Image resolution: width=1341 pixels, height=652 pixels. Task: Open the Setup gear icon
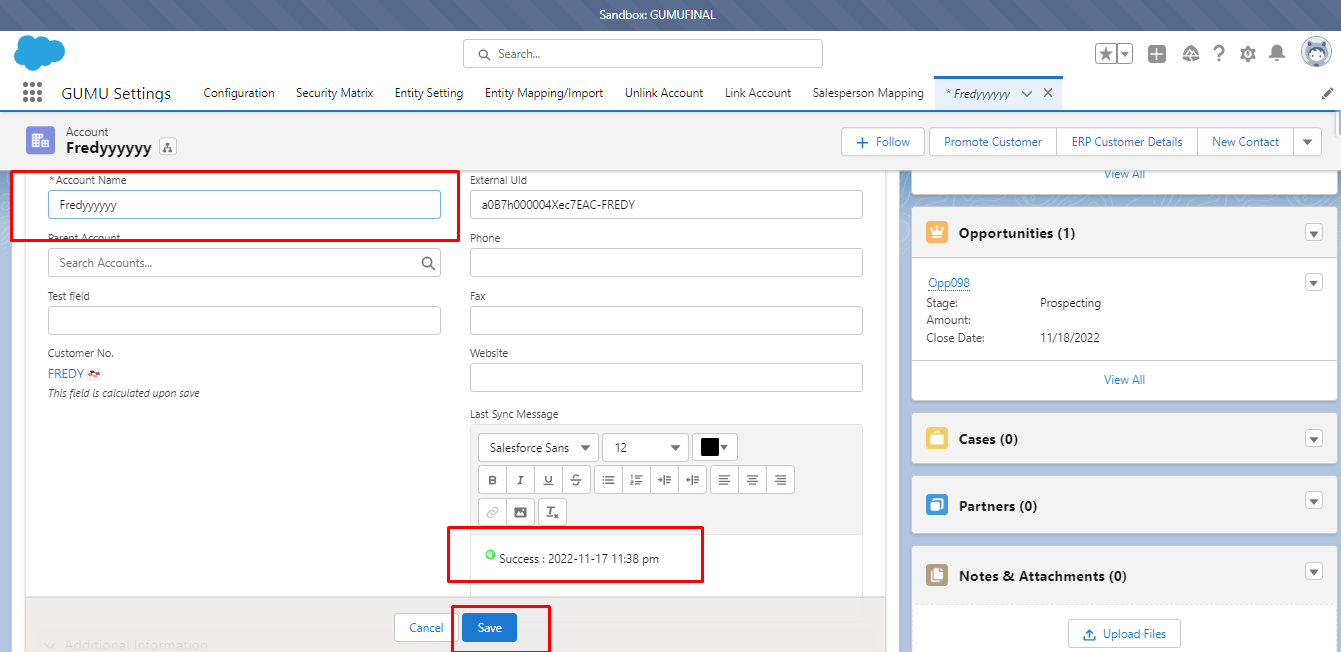click(1248, 54)
